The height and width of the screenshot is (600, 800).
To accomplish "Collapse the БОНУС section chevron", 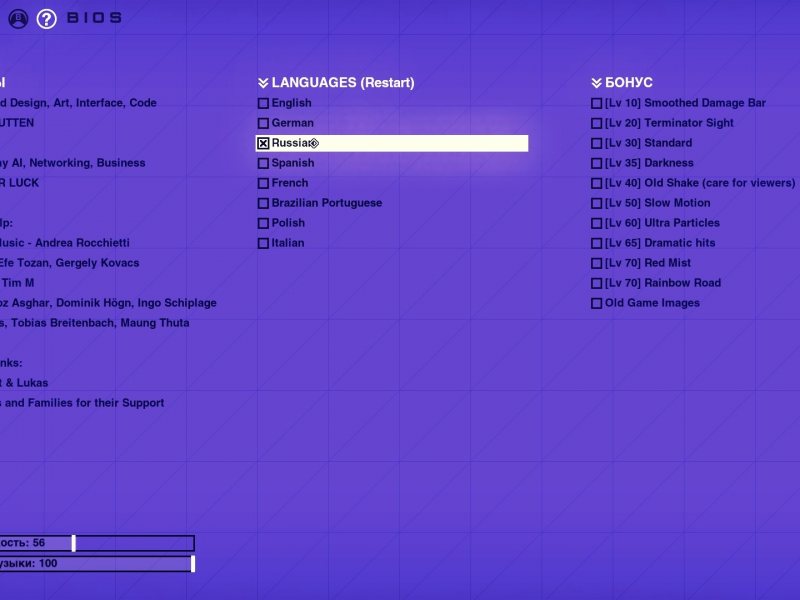I will 596,83.
